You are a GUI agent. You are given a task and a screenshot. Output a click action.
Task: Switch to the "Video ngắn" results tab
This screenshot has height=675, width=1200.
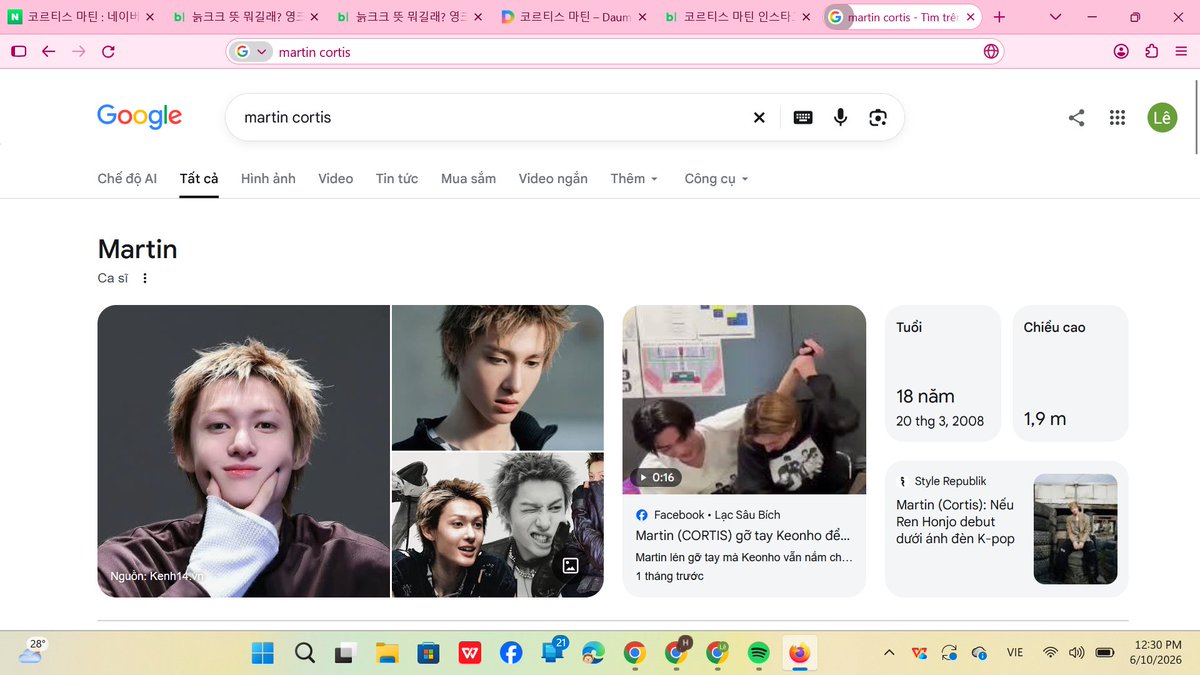click(x=553, y=179)
